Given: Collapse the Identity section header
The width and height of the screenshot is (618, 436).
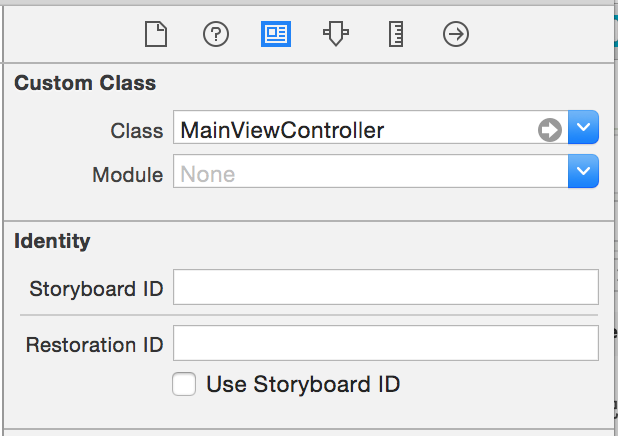Looking at the screenshot, I should point(52,241).
